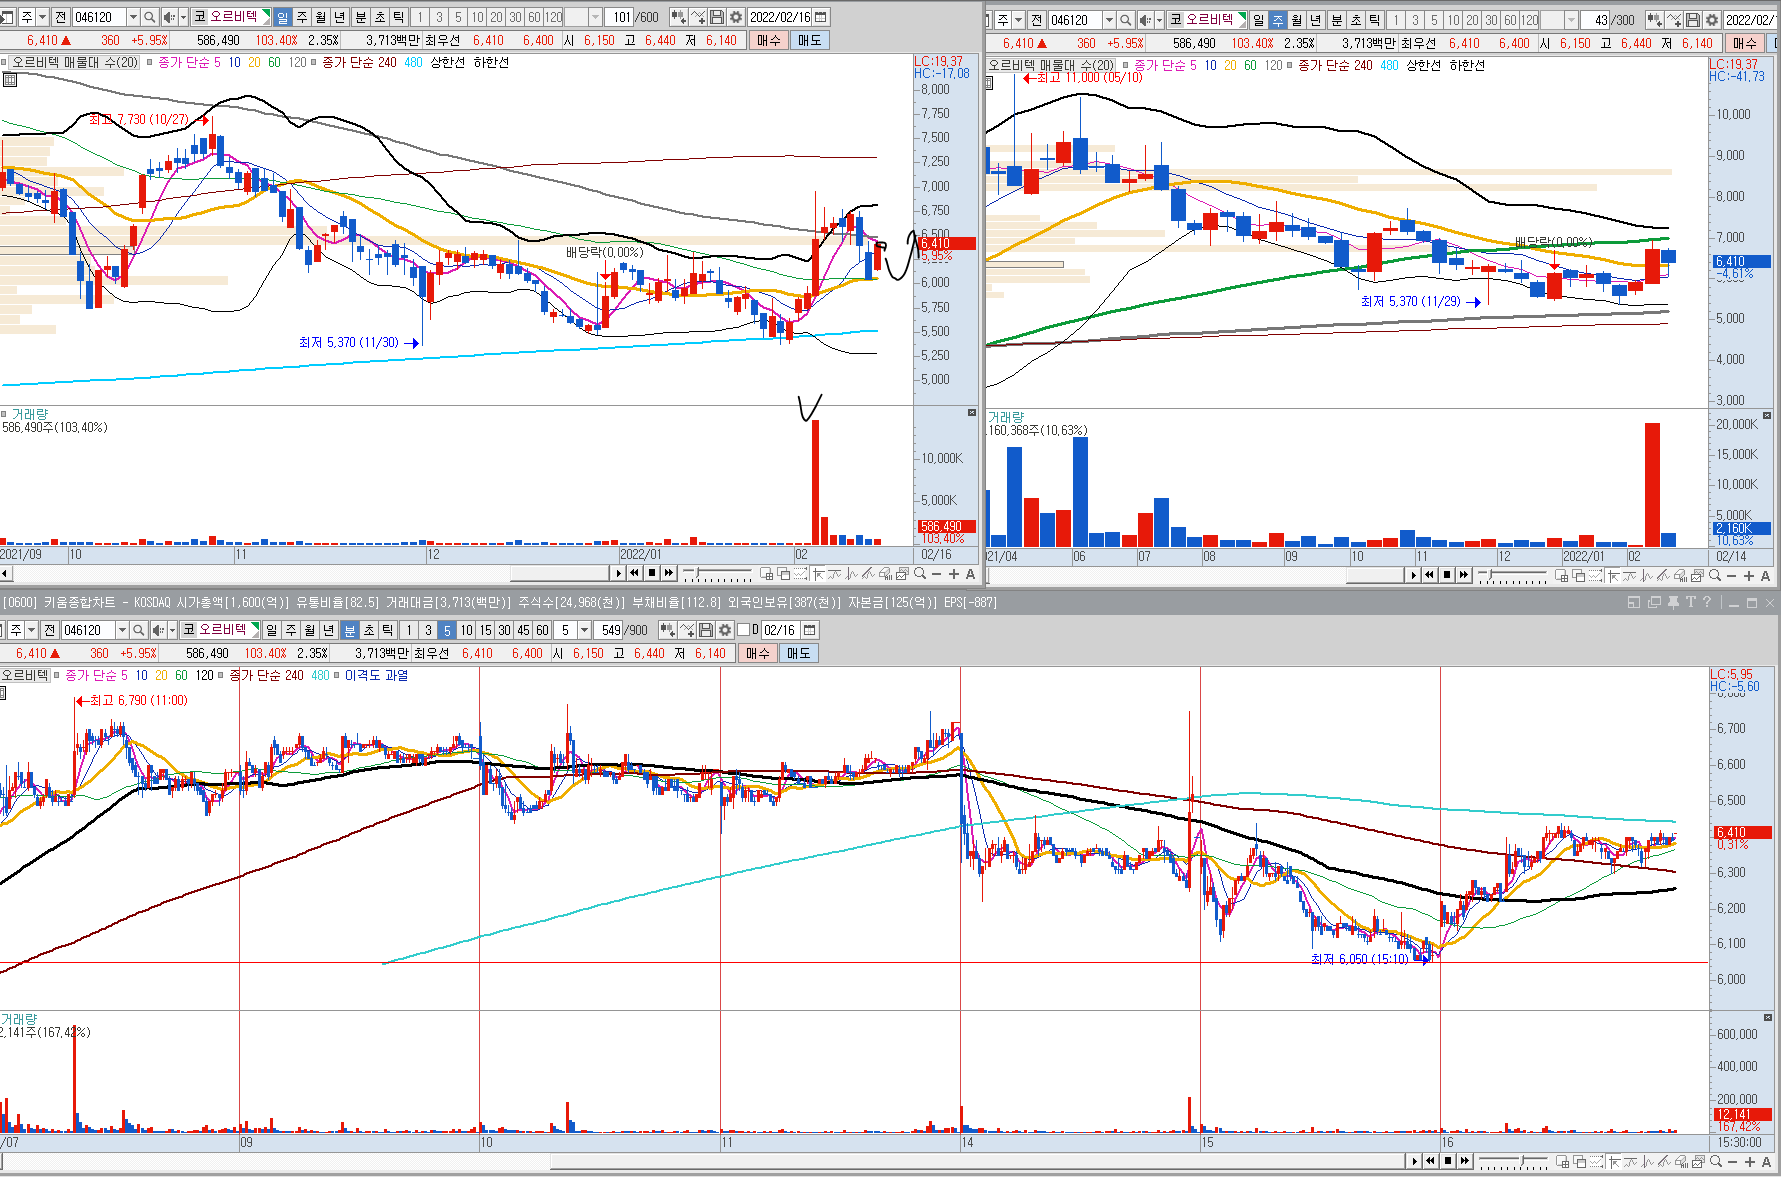Click 전 button in top-left chart toolbar
1781x1178 pixels.
(x=60, y=17)
